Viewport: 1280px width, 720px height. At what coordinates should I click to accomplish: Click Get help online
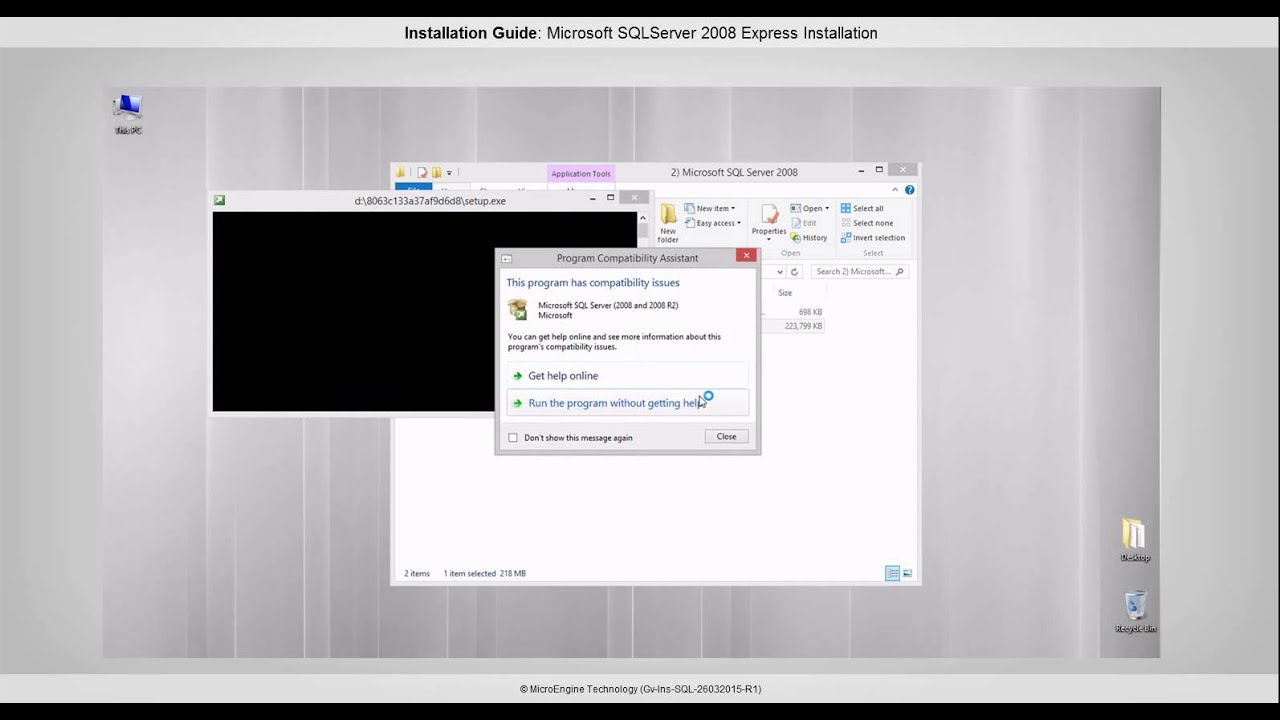click(x=628, y=375)
